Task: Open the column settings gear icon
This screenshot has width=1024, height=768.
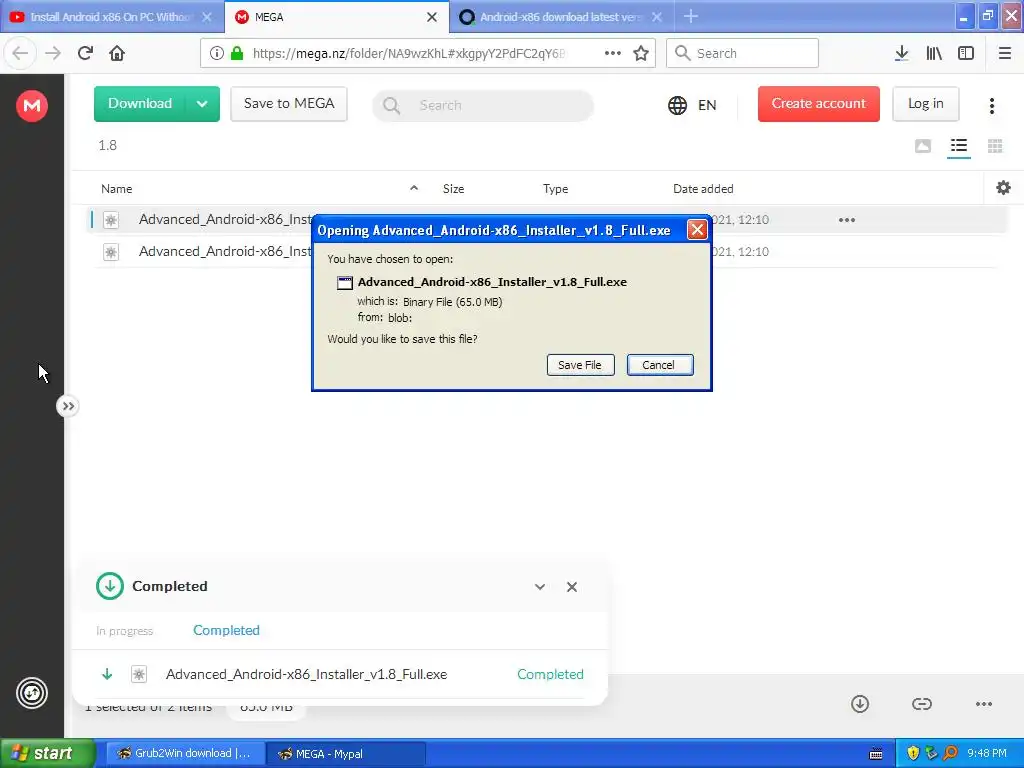Action: [x=1003, y=188]
